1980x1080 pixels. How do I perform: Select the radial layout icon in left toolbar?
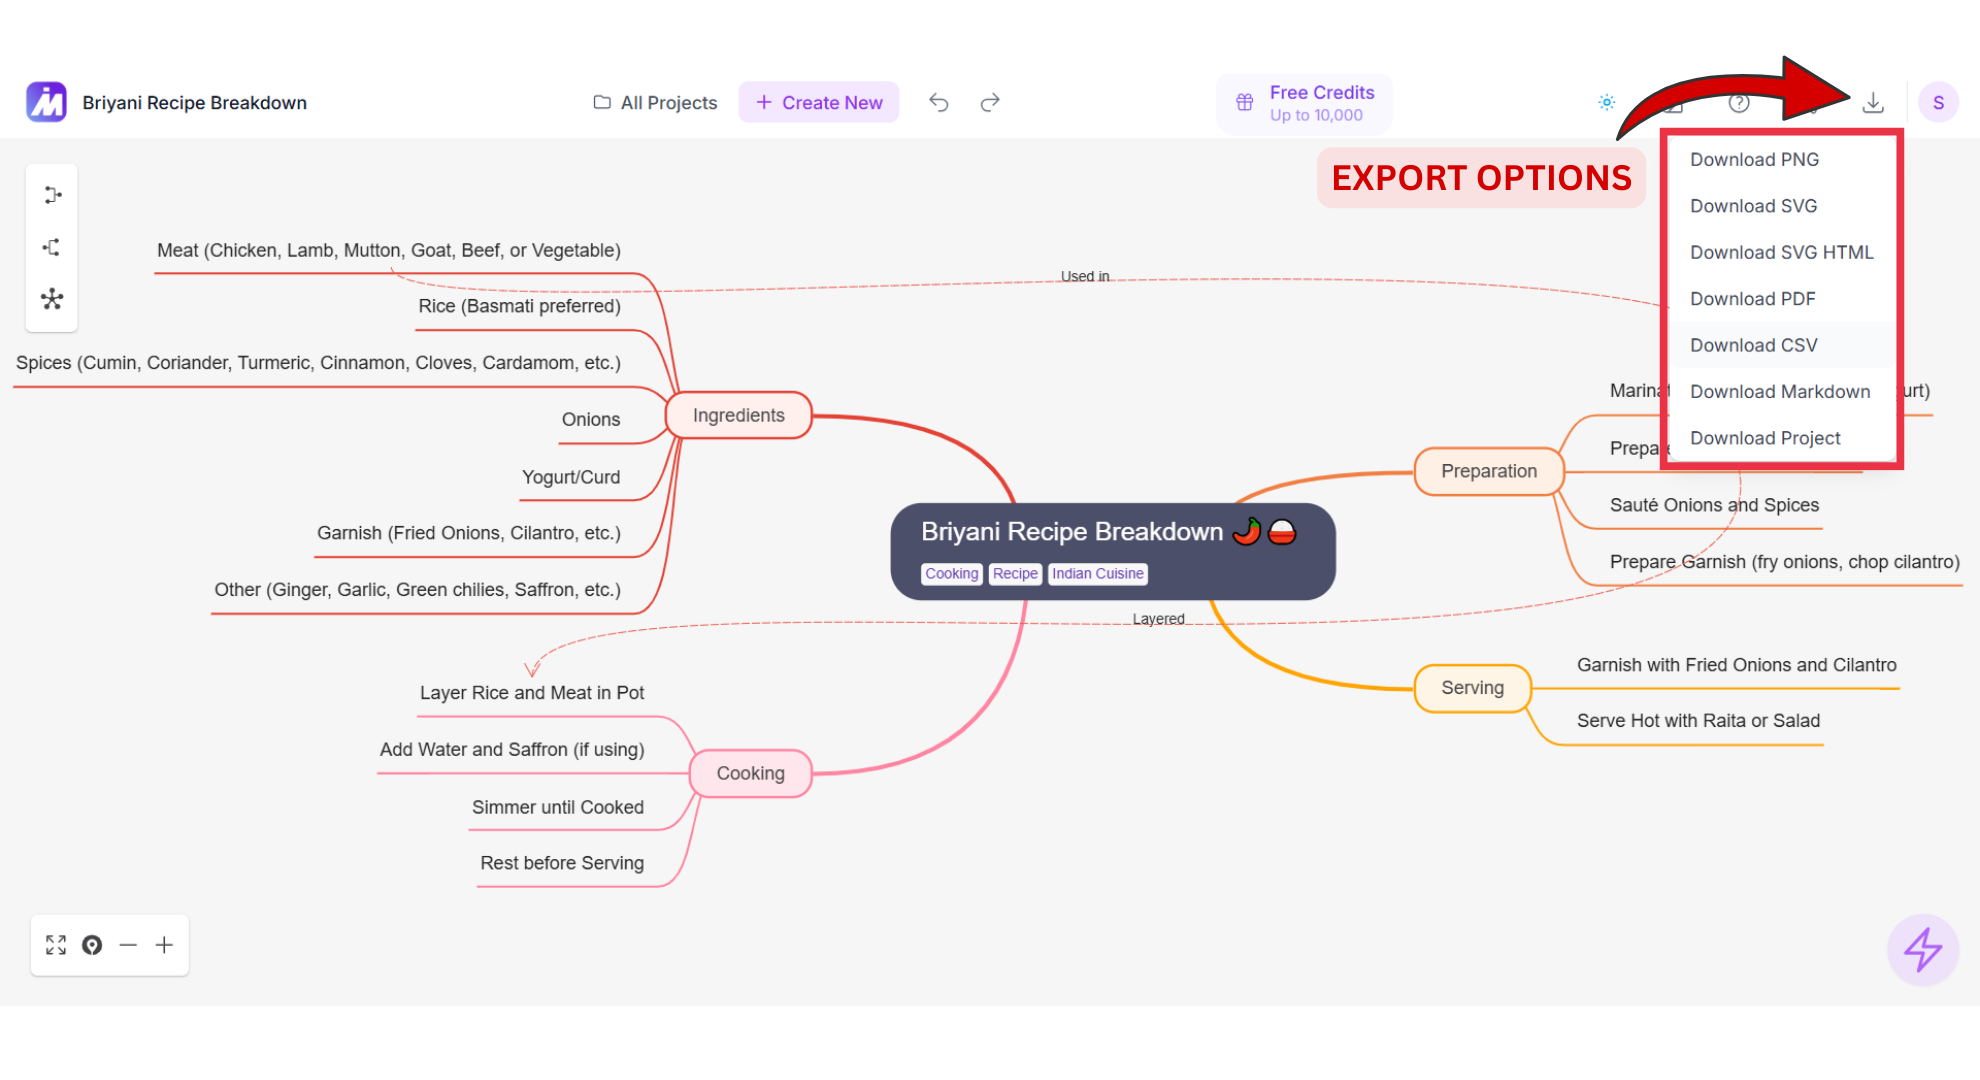pyautogui.click(x=52, y=299)
